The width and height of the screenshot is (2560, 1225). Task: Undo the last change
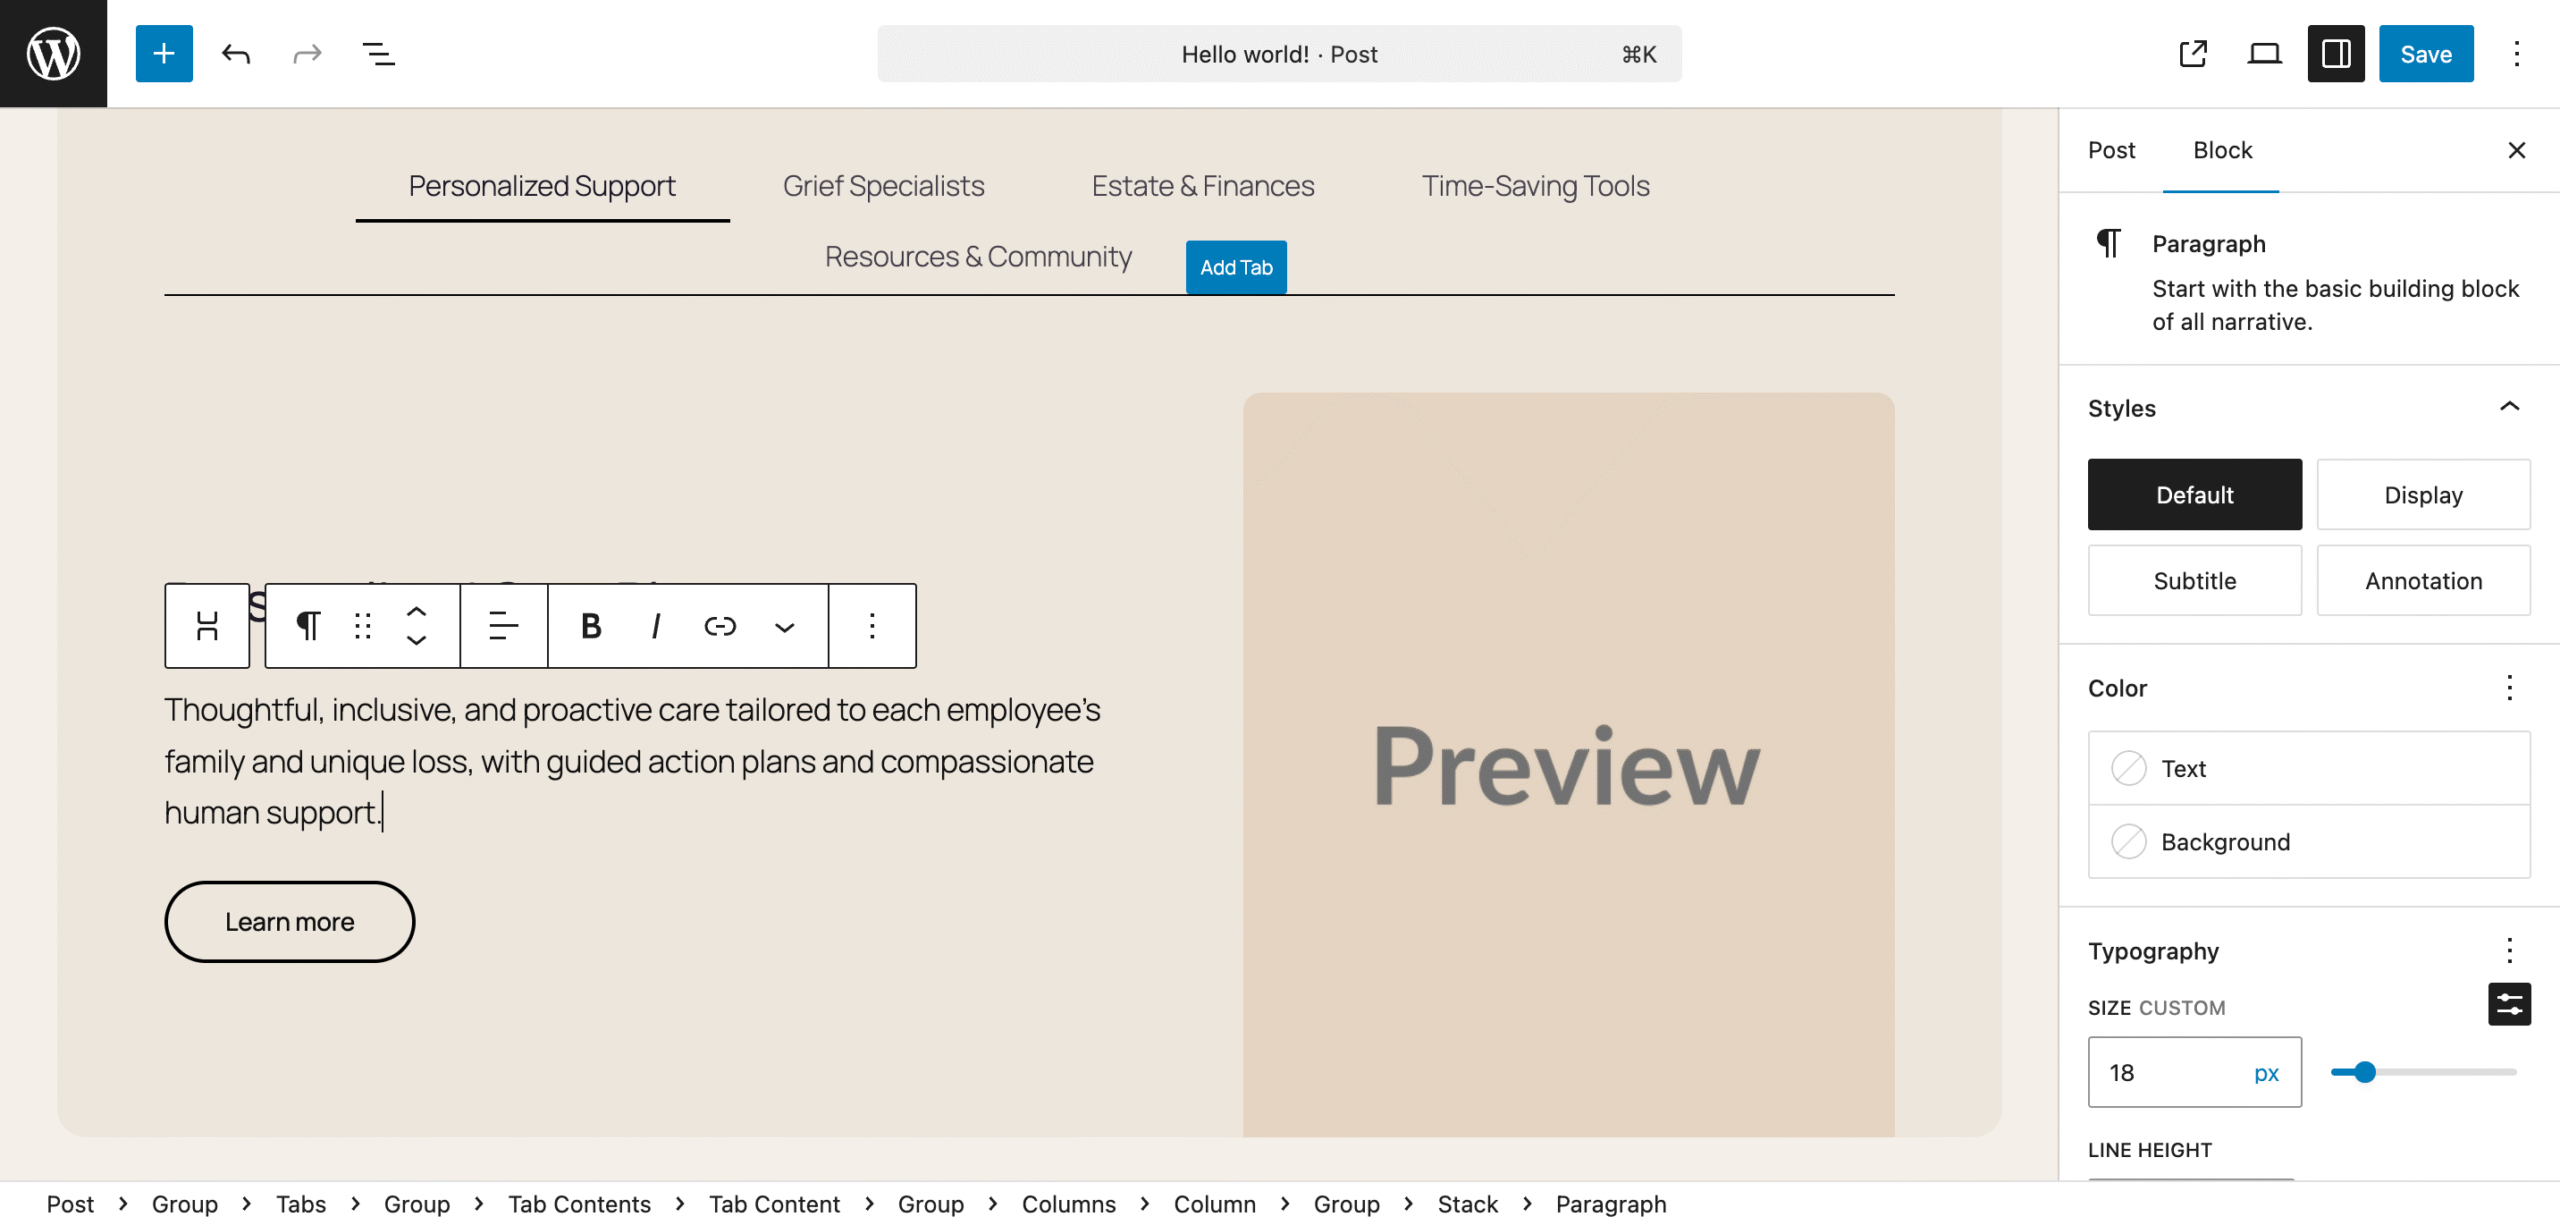236,54
